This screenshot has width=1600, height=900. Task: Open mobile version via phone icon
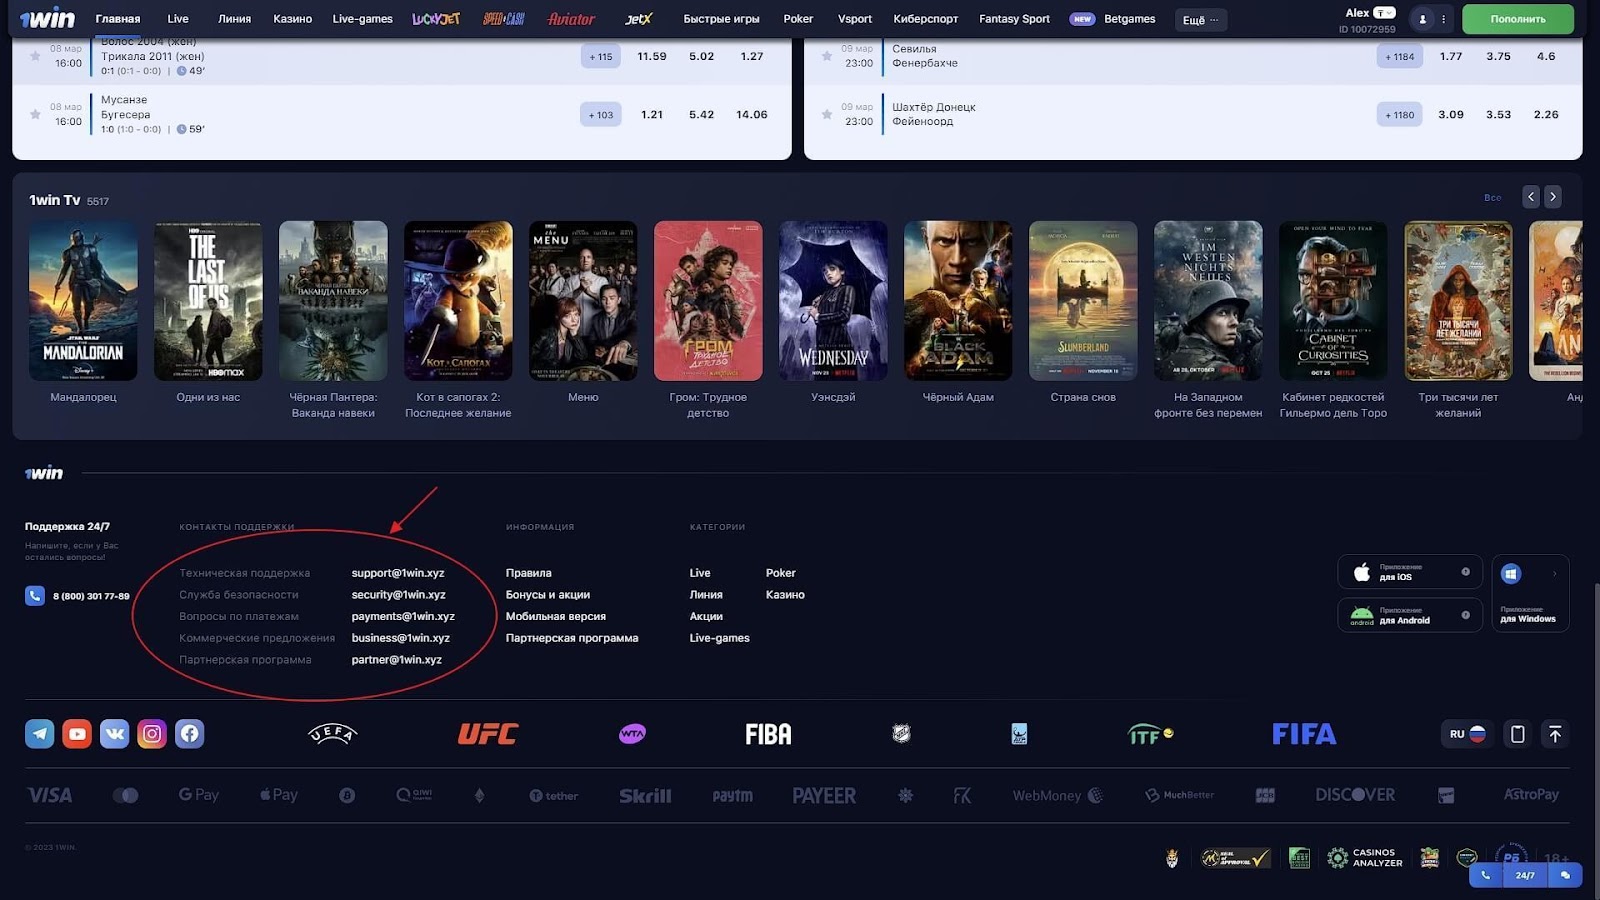pyautogui.click(x=1517, y=734)
